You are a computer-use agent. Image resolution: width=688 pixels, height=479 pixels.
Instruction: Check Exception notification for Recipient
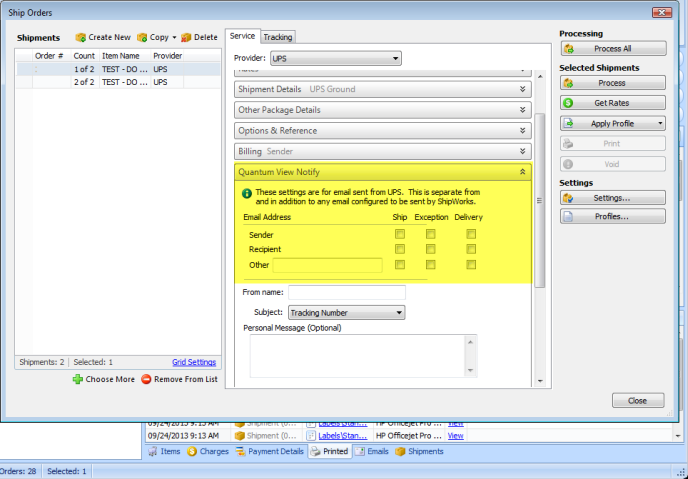pos(431,249)
